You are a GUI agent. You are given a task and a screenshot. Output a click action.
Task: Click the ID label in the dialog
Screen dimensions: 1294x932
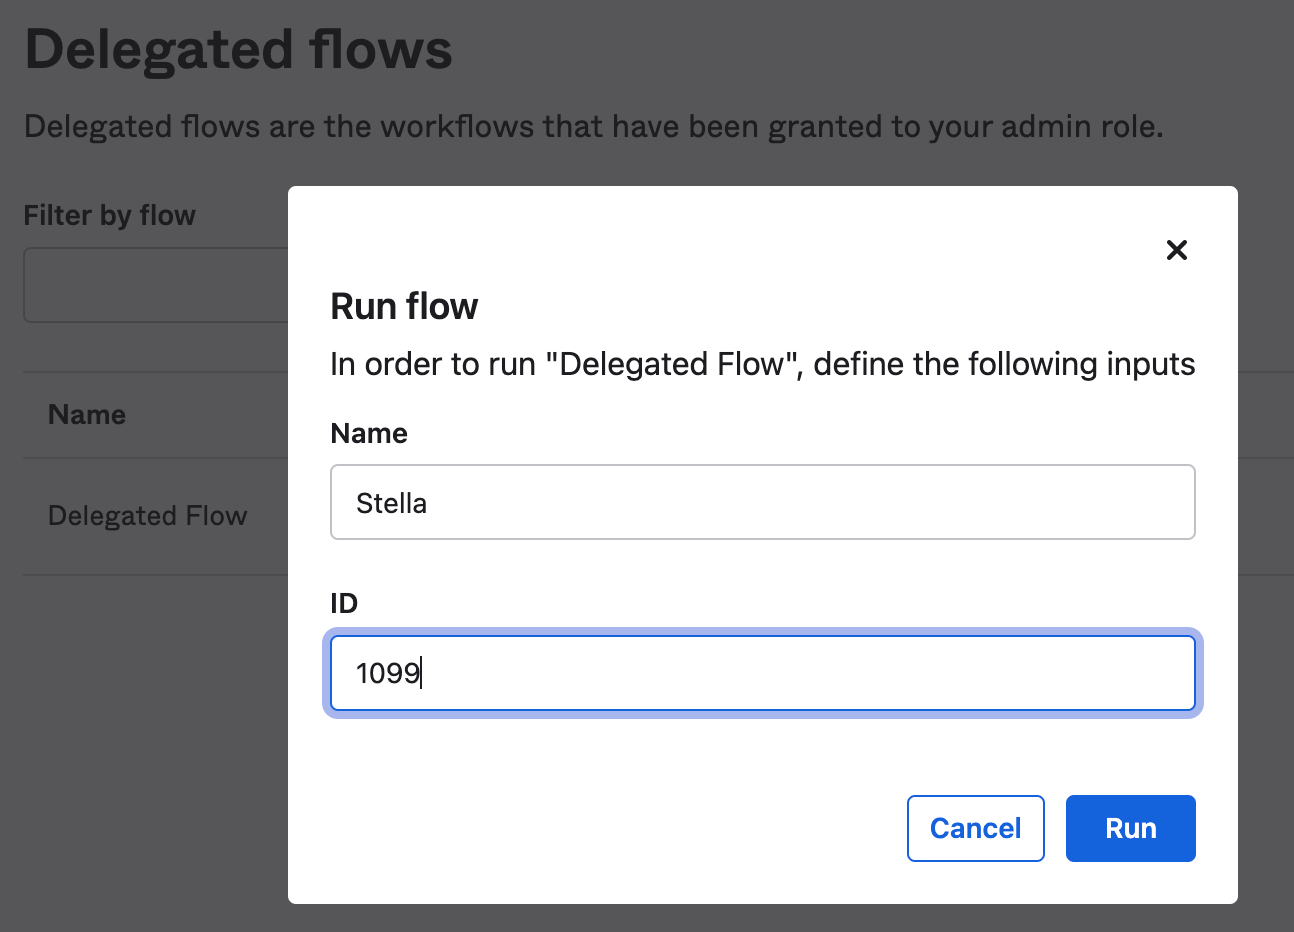click(344, 603)
